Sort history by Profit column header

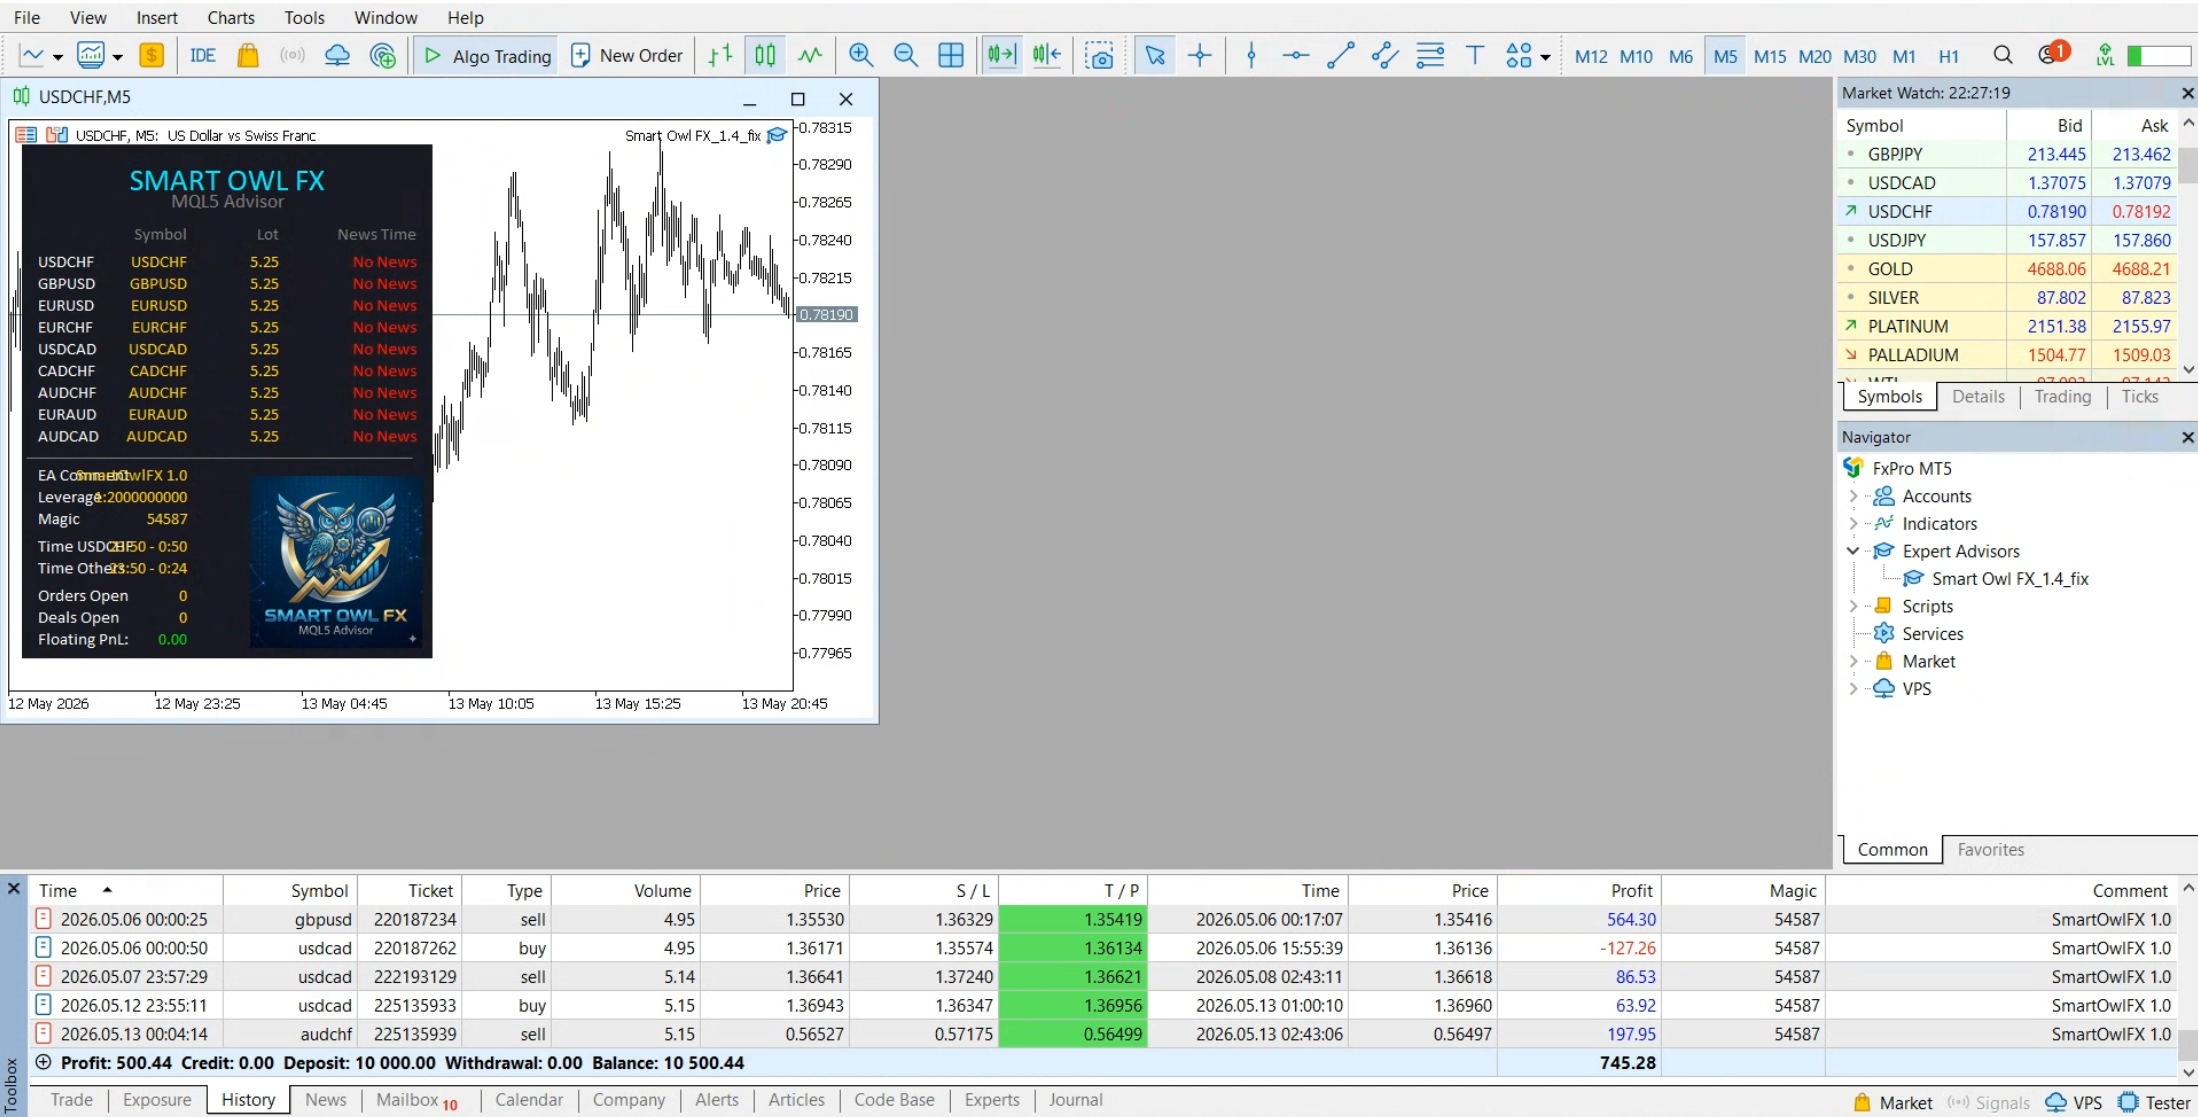point(1579,890)
